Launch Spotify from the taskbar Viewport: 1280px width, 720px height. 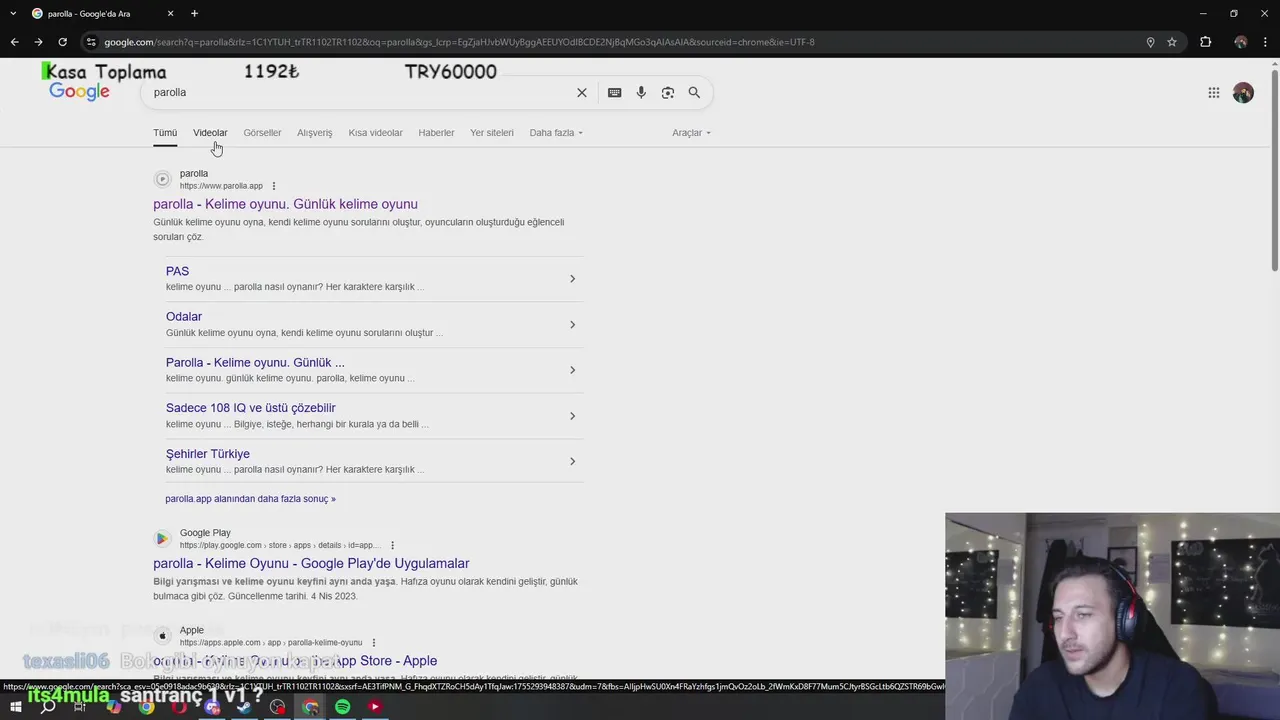(x=343, y=707)
